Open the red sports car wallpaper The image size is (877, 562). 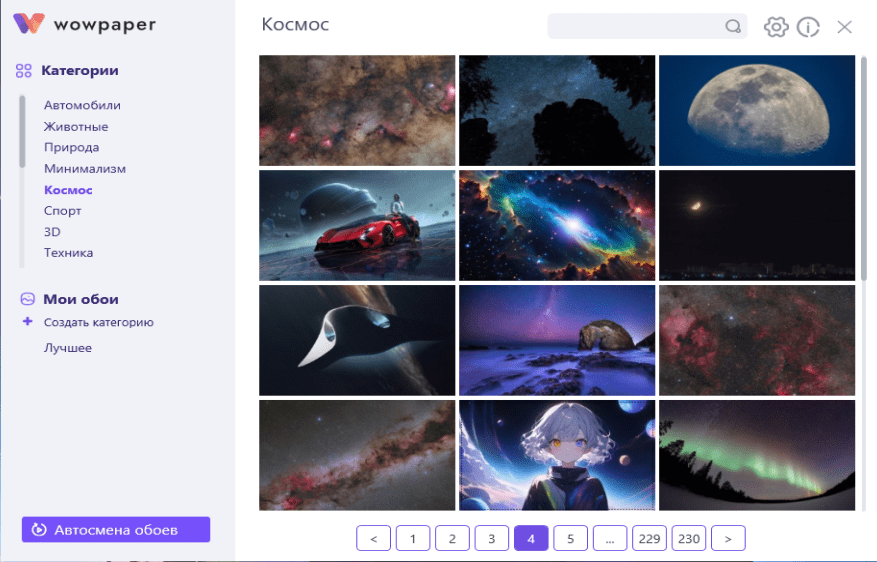point(357,225)
